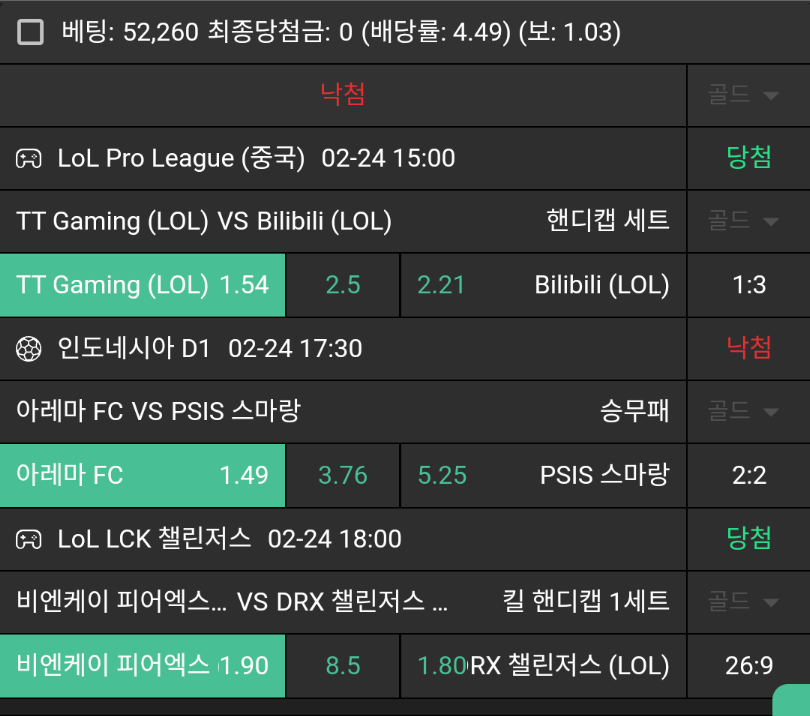This screenshot has width=810, height=716.
Task: Open the 골드 dropdown next to 핸디캡 세트
Action: [x=743, y=221]
